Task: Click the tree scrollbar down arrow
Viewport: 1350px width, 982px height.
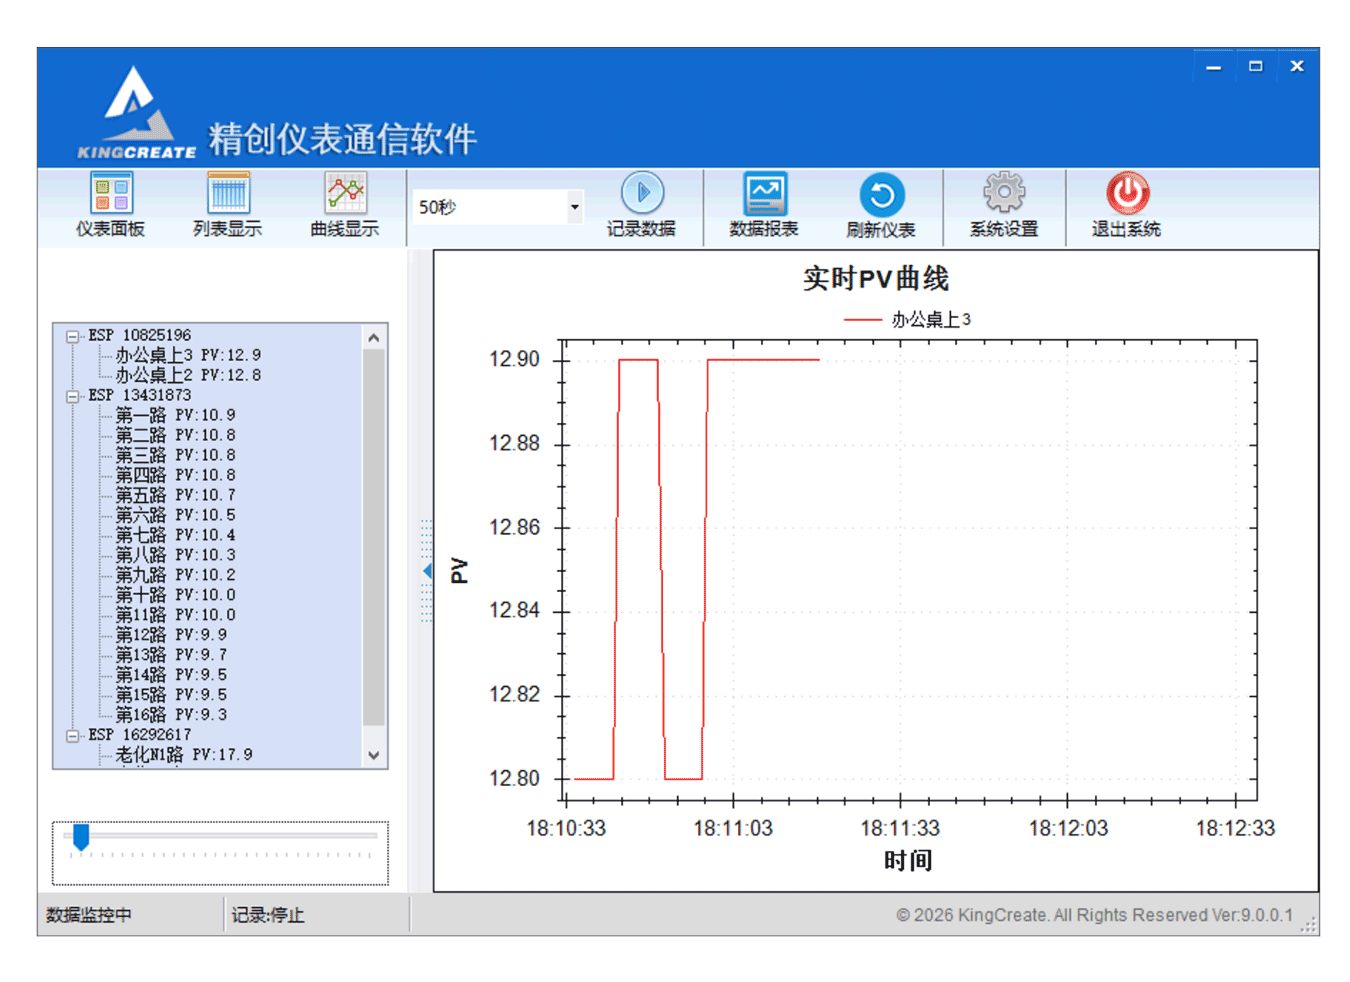Action: tap(374, 757)
